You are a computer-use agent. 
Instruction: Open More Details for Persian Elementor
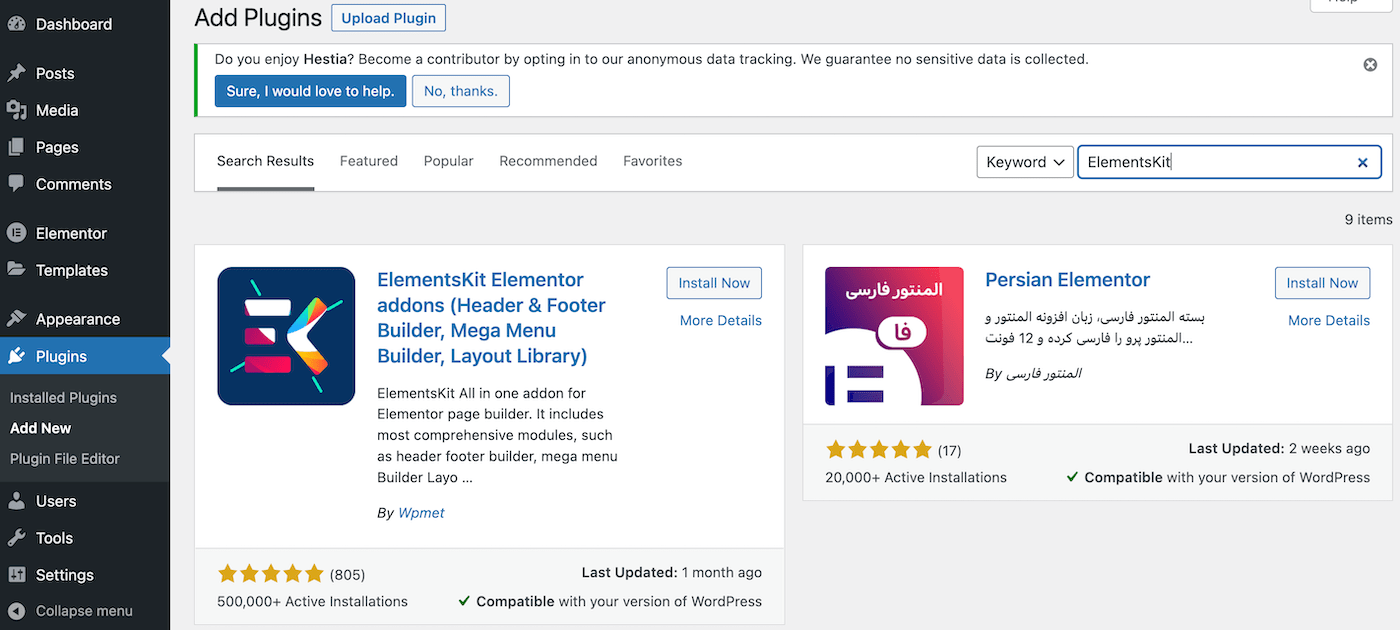tap(1329, 320)
